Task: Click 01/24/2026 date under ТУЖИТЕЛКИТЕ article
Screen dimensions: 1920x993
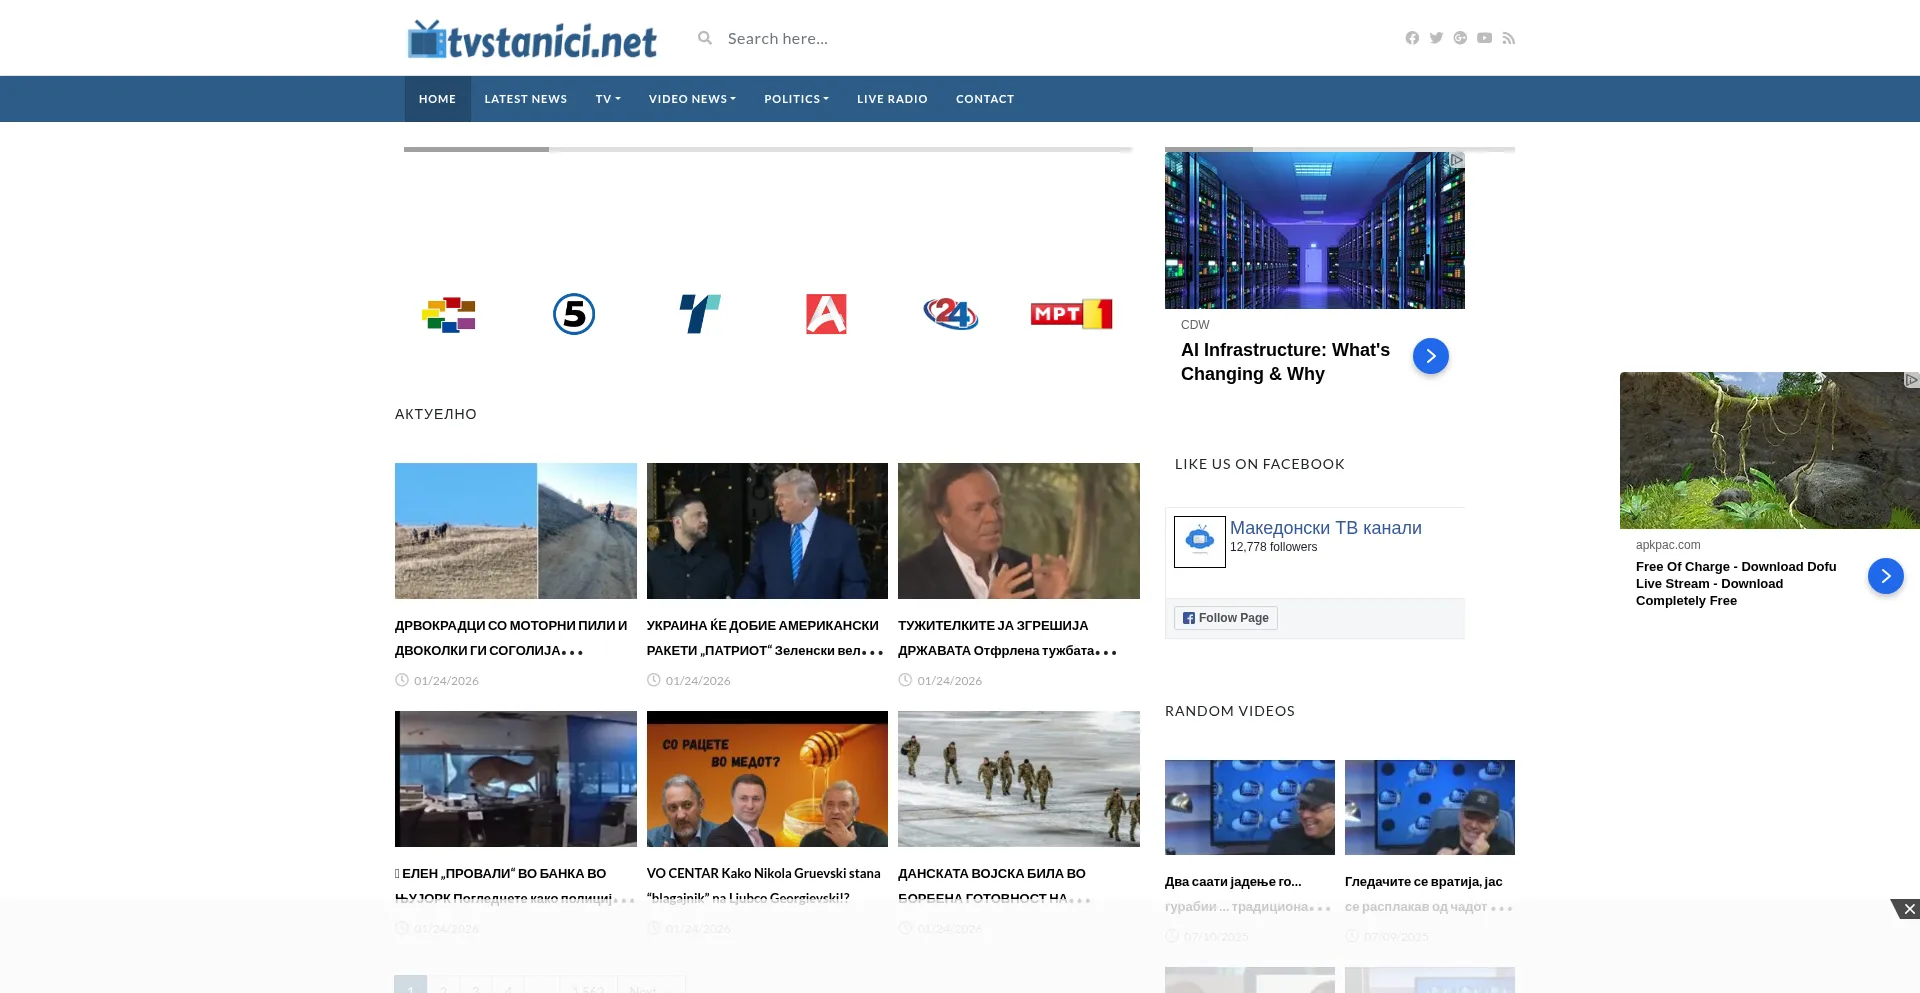Action: click(x=950, y=681)
